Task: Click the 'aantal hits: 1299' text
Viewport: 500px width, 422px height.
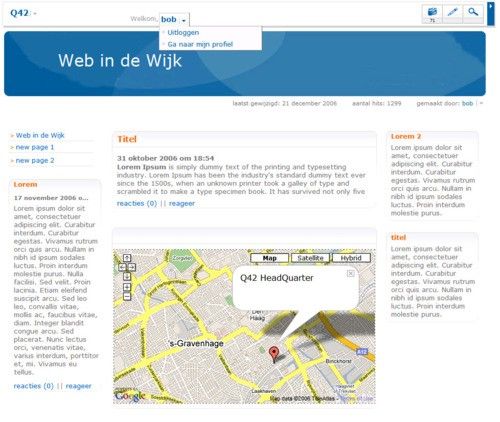Action: pyautogui.click(x=377, y=104)
